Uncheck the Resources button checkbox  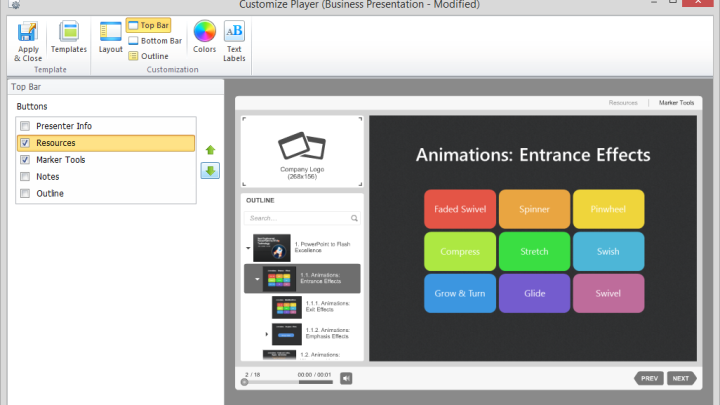coord(25,143)
